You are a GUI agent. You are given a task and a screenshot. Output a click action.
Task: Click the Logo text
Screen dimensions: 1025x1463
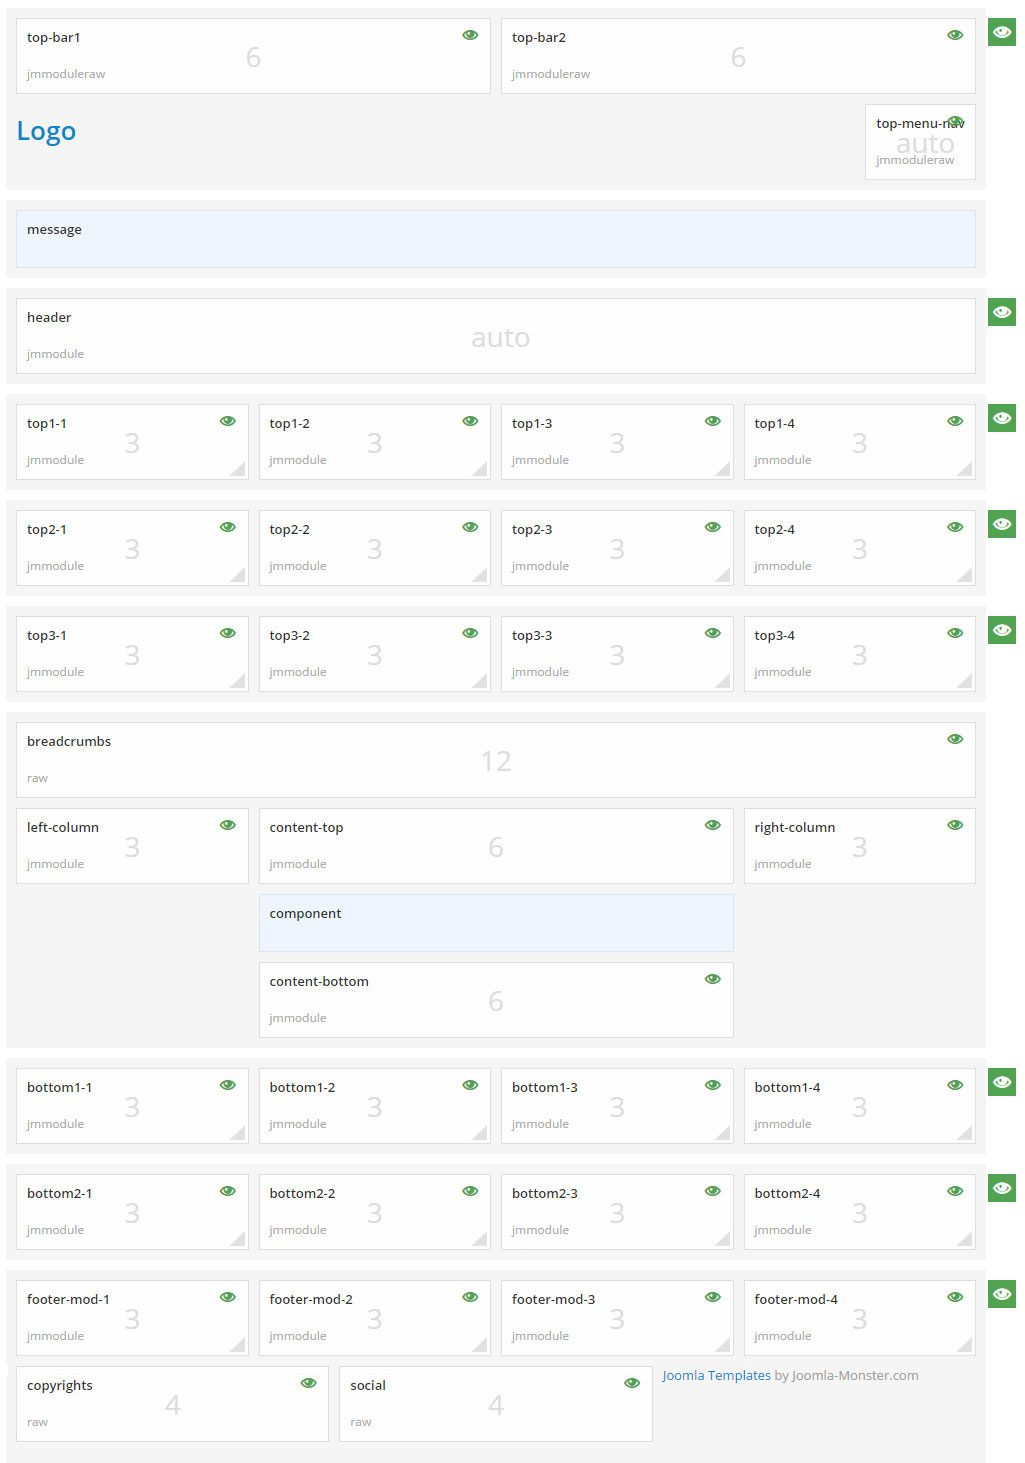tap(46, 130)
